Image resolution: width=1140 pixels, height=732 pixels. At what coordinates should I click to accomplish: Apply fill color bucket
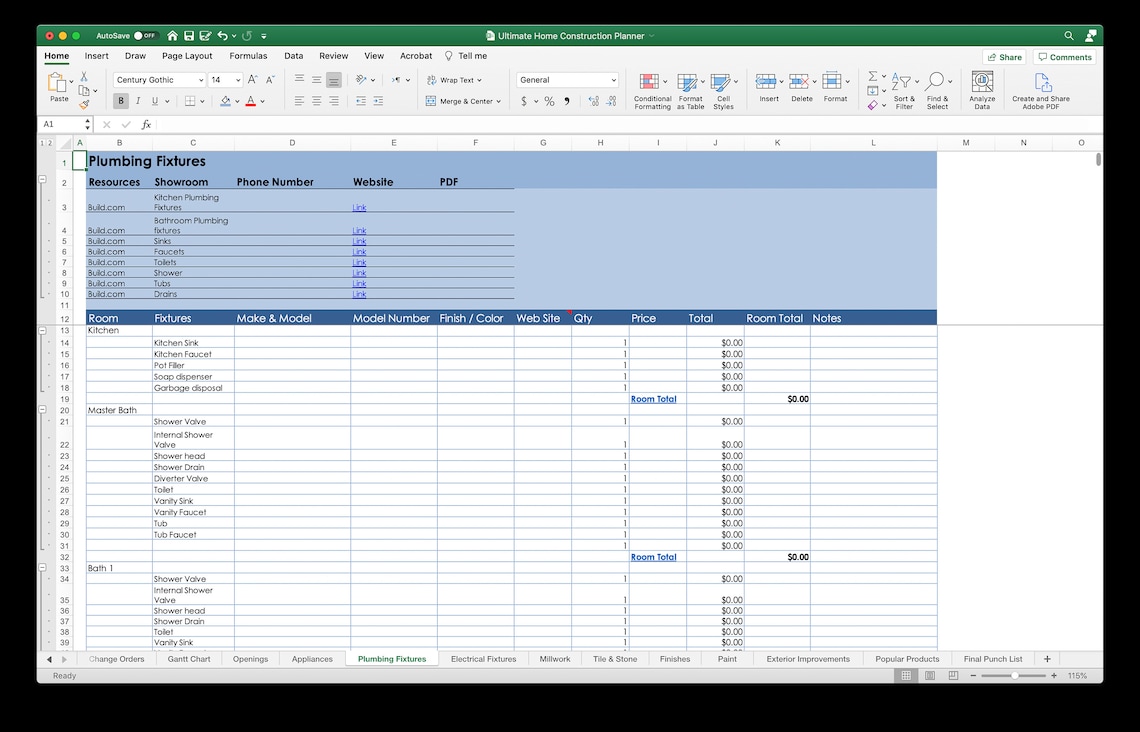tap(225, 101)
